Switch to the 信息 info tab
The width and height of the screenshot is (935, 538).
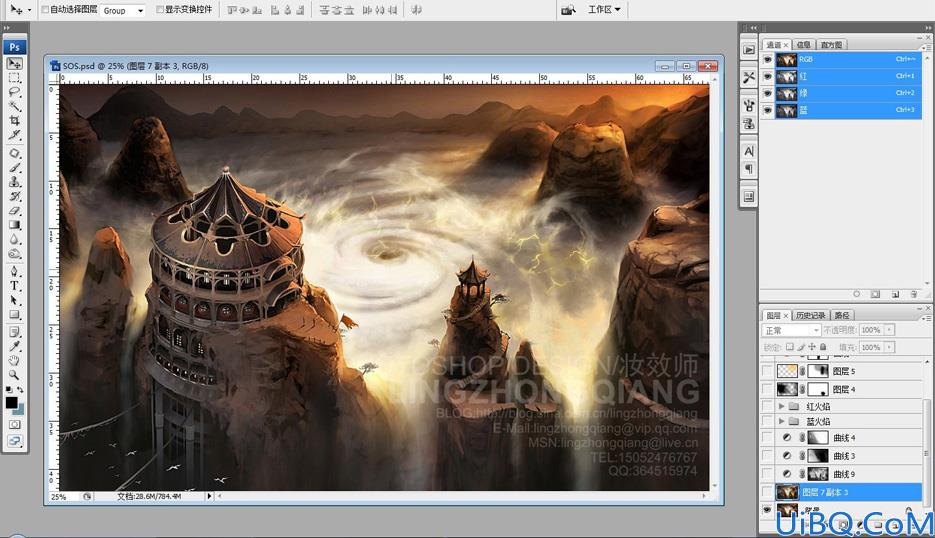(x=803, y=45)
